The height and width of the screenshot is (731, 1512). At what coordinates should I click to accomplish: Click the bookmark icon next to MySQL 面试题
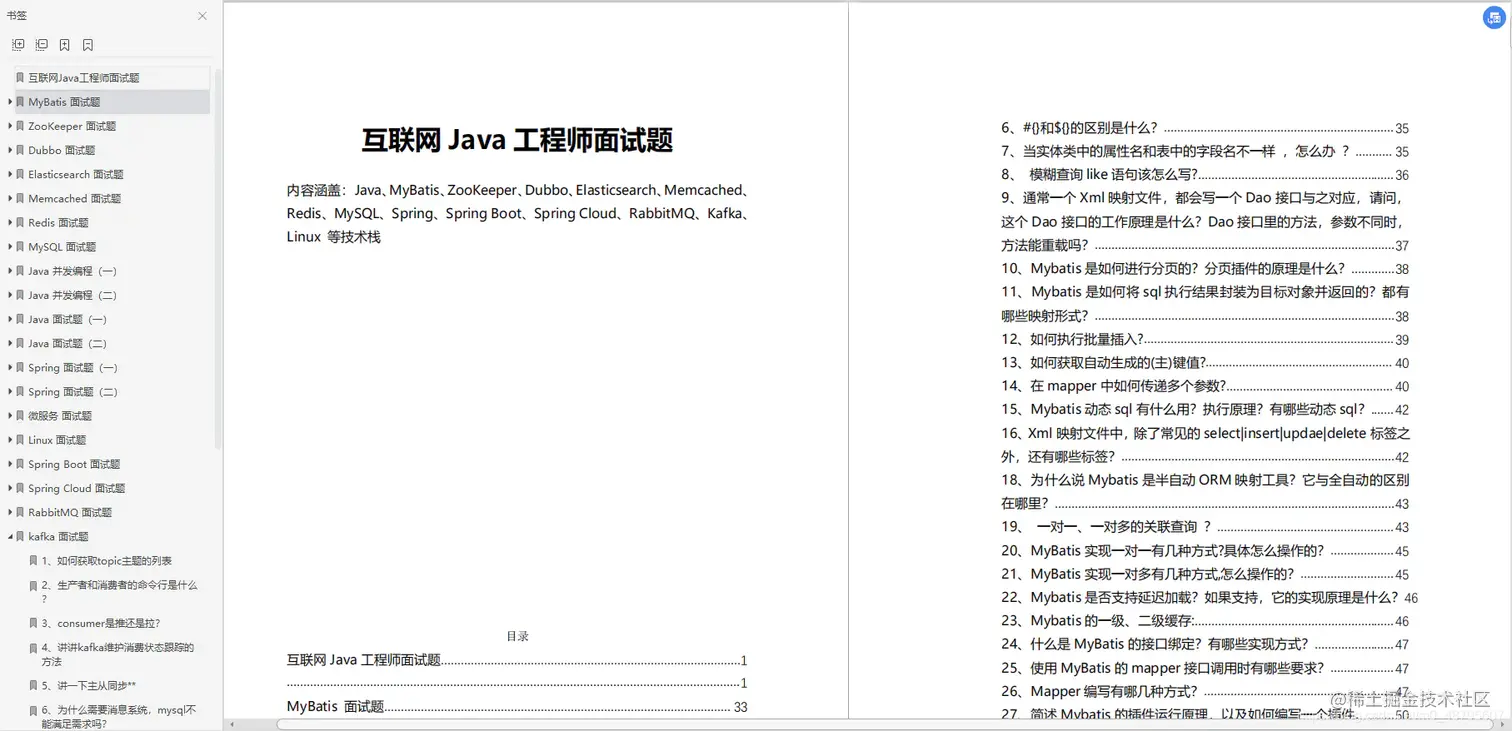[x=19, y=246]
